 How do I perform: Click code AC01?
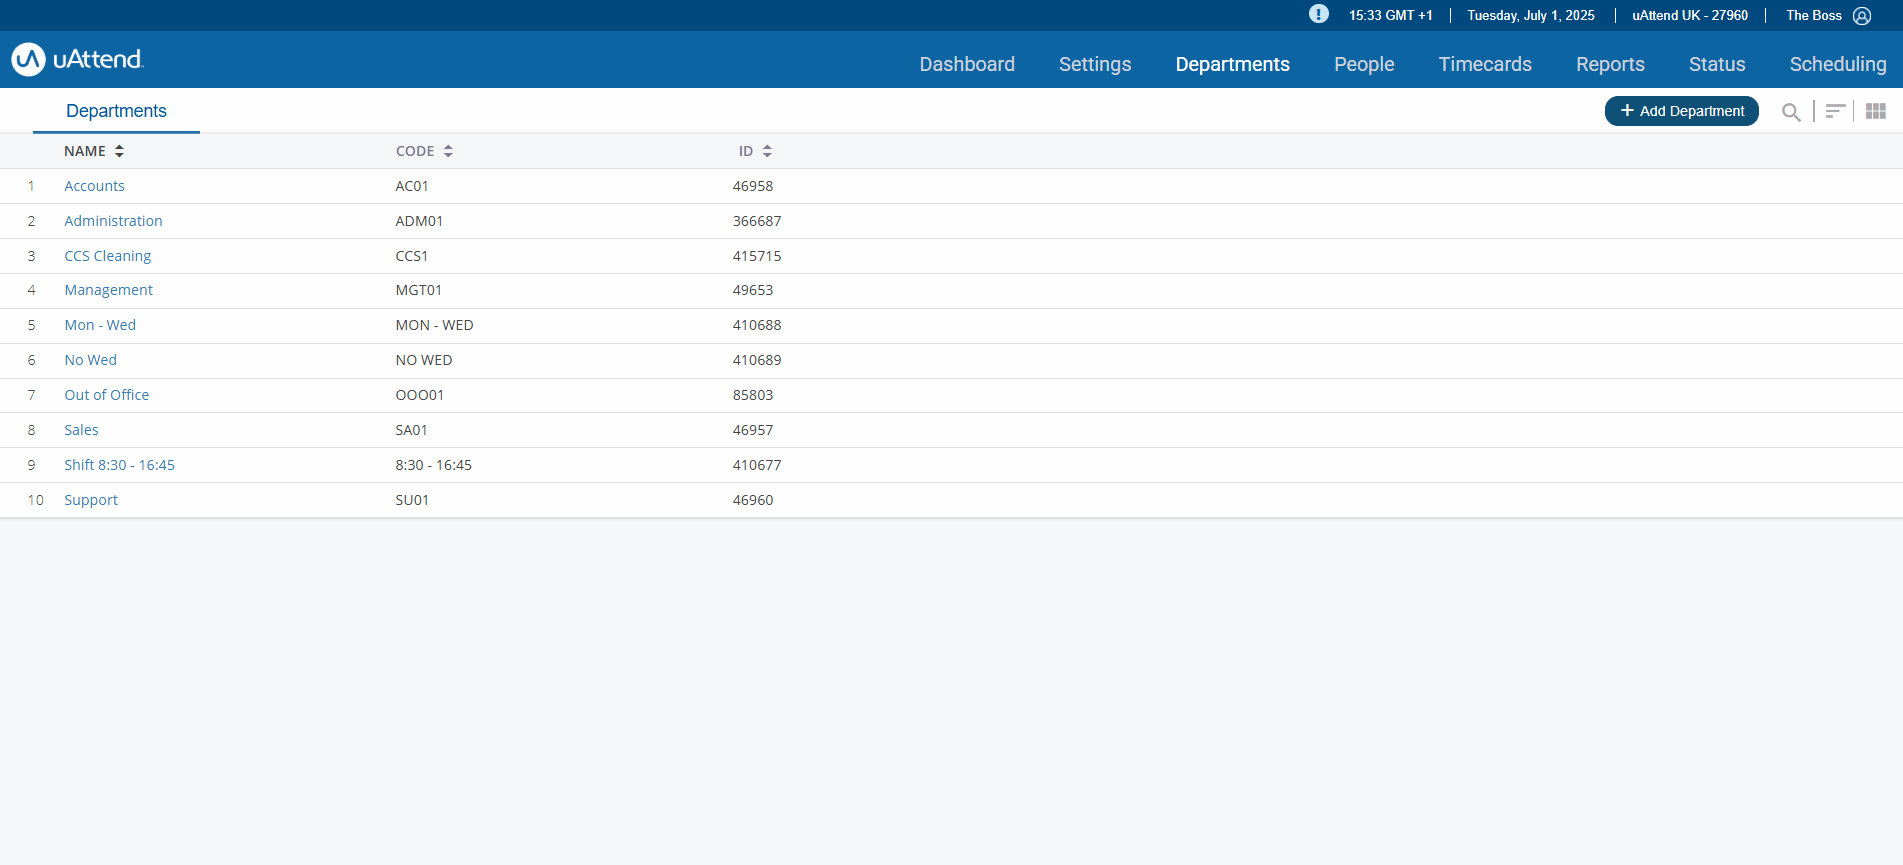pos(412,186)
